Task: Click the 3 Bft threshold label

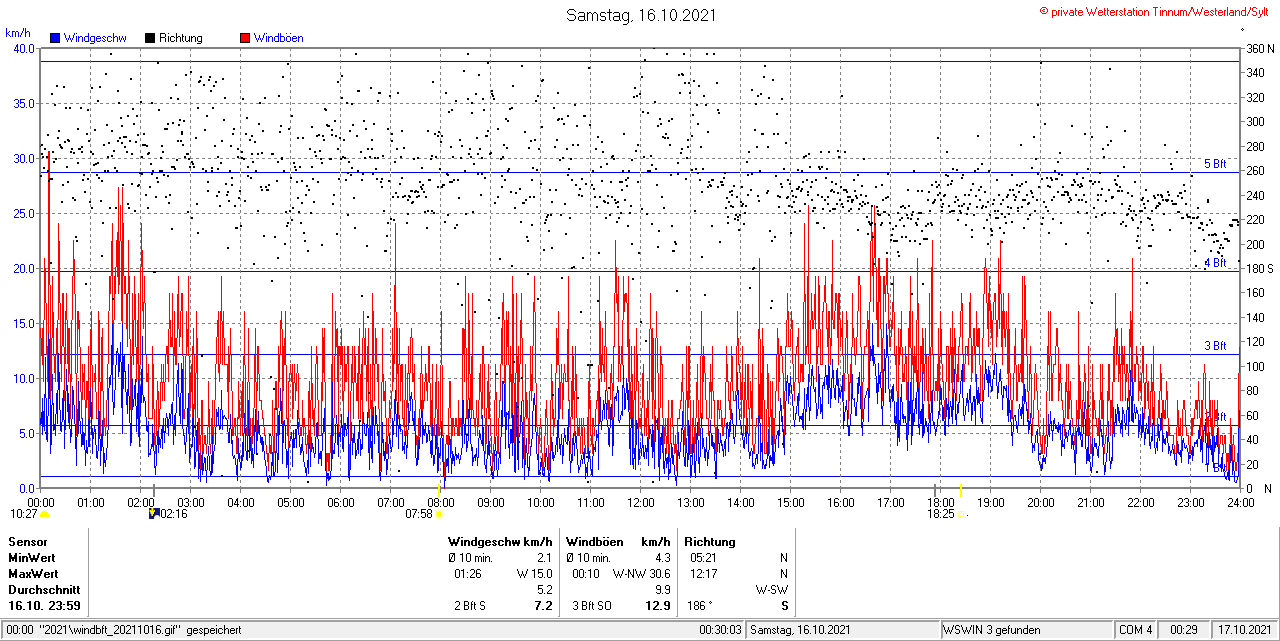Action: pos(1214,346)
